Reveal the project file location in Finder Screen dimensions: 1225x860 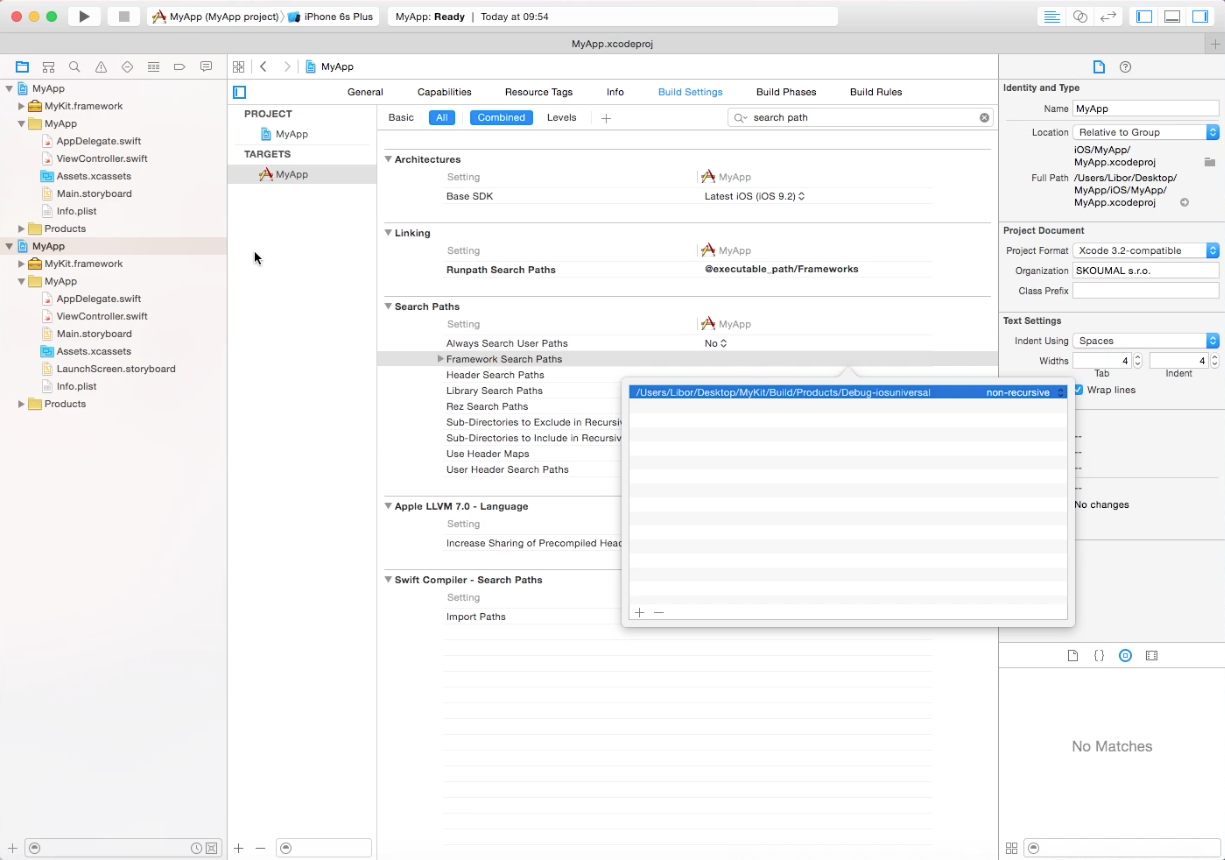point(1184,202)
